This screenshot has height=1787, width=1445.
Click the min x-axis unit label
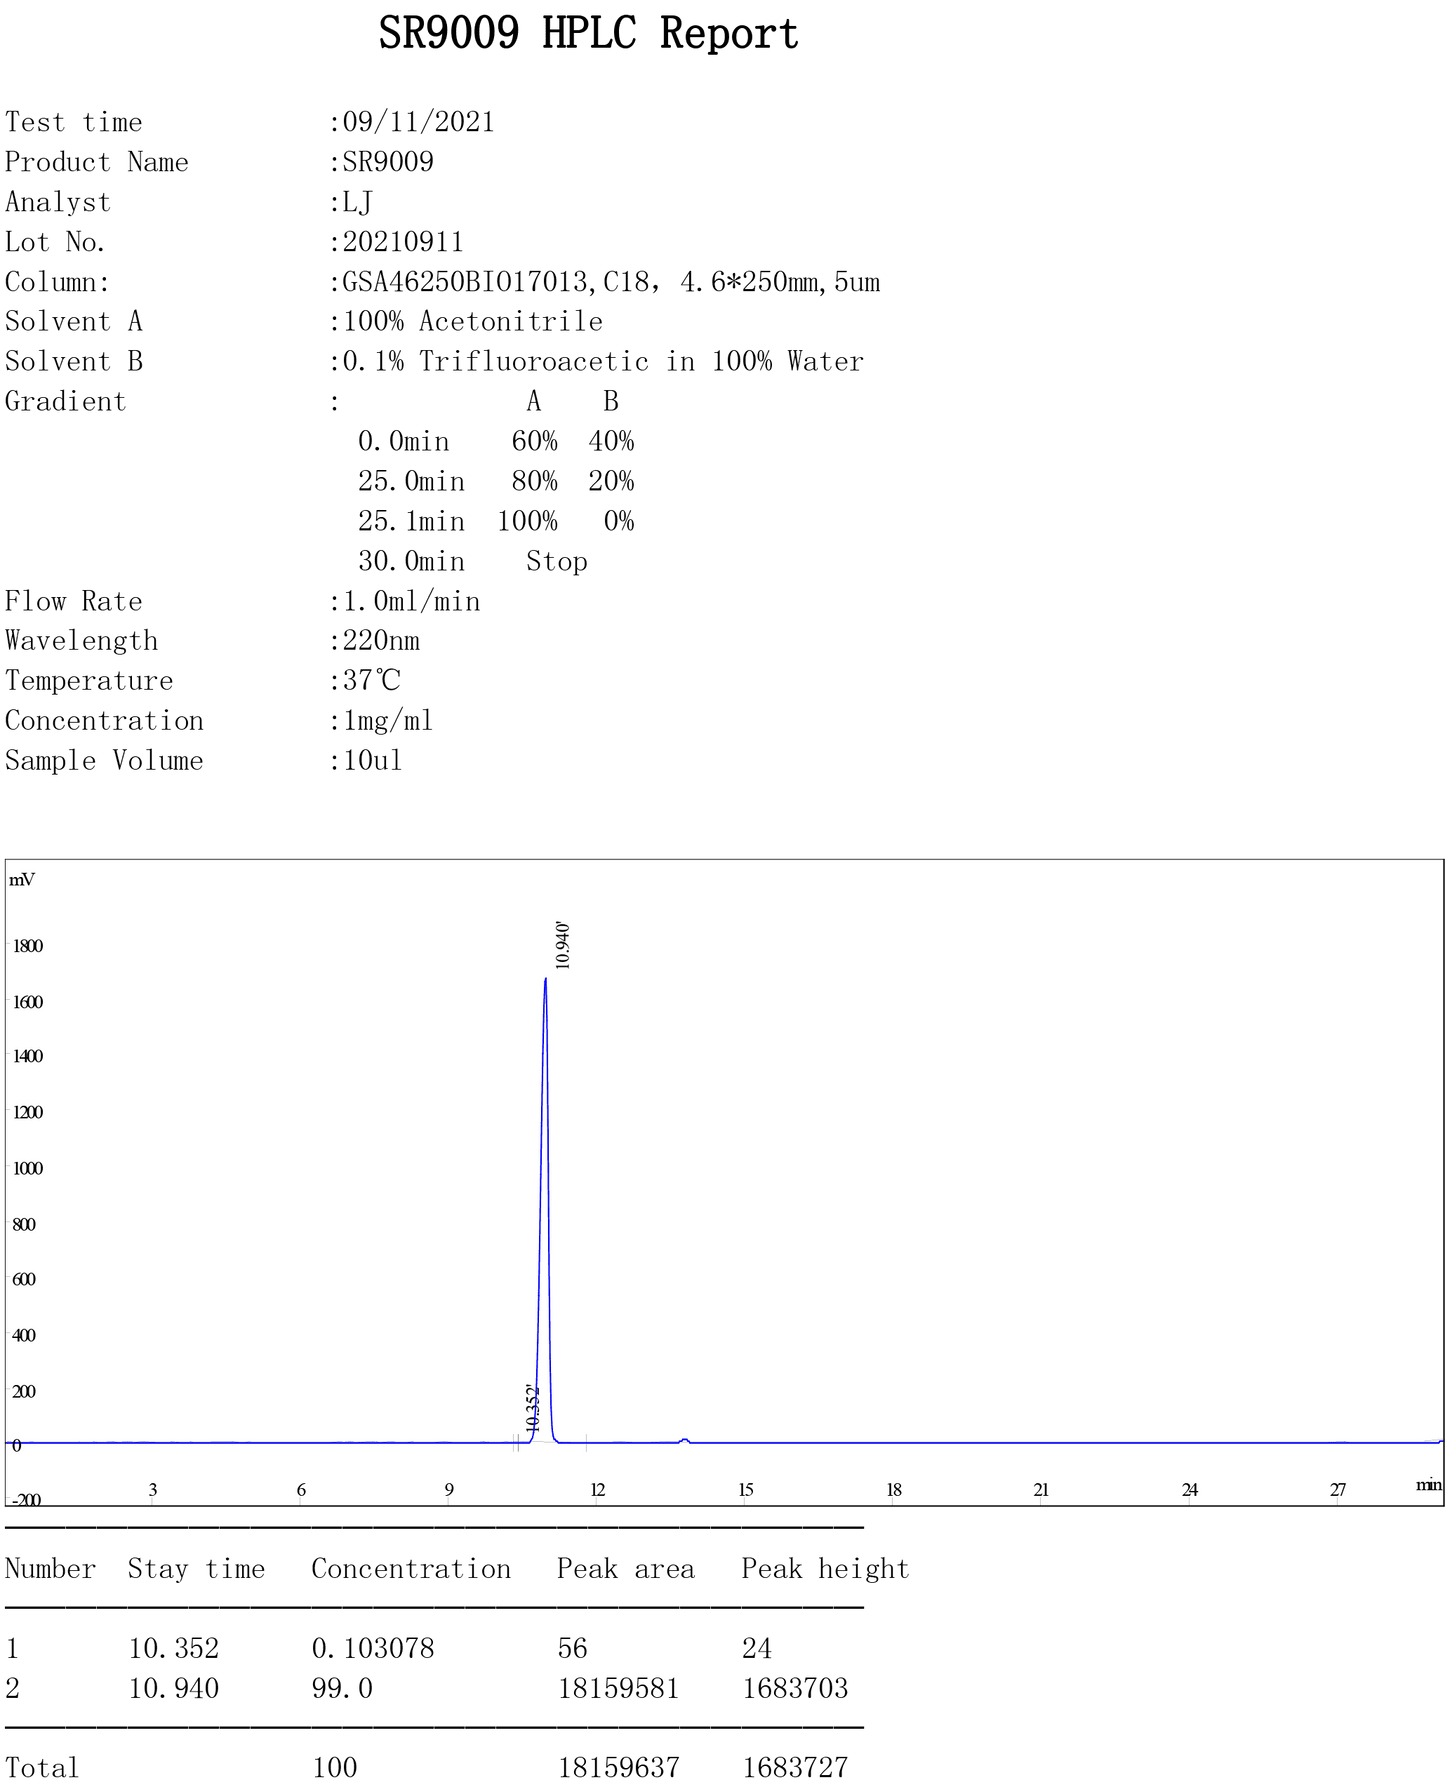tap(1429, 1484)
